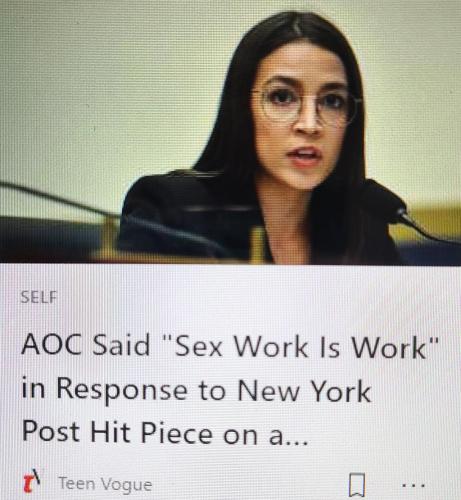The width and height of the screenshot is (461, 500).
Task: Tap the Teen Vogue source name text
Action: (105, 484)
